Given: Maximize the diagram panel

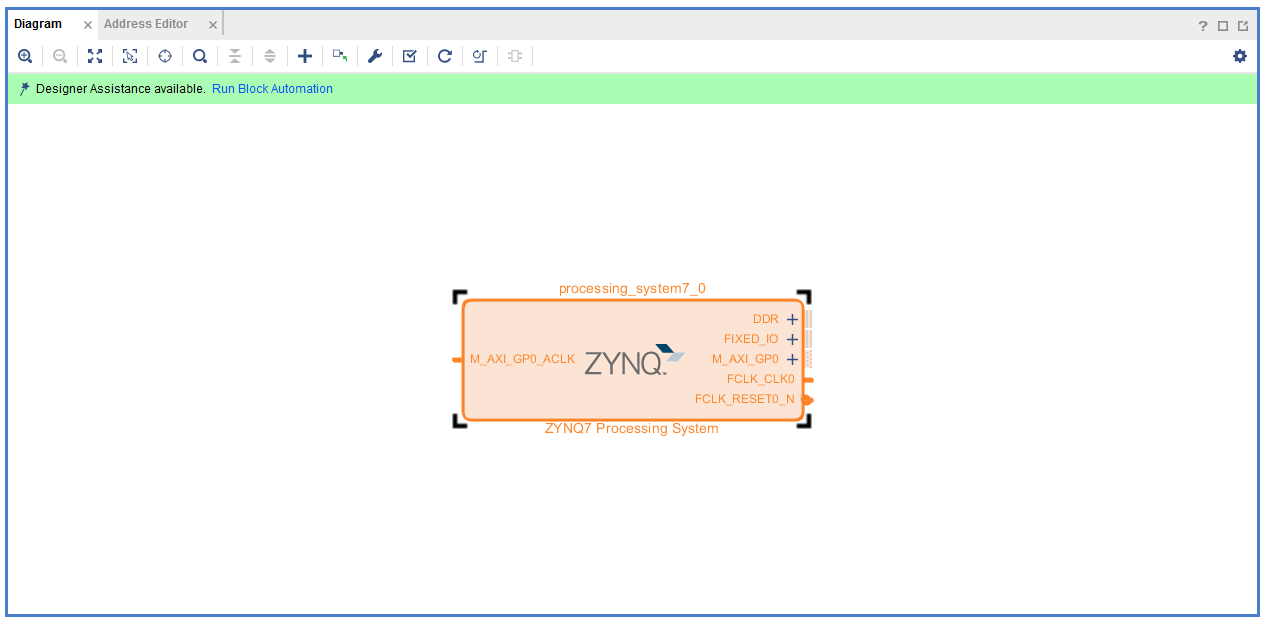Looking at the screenshot, I should (x=1222, y=26).
